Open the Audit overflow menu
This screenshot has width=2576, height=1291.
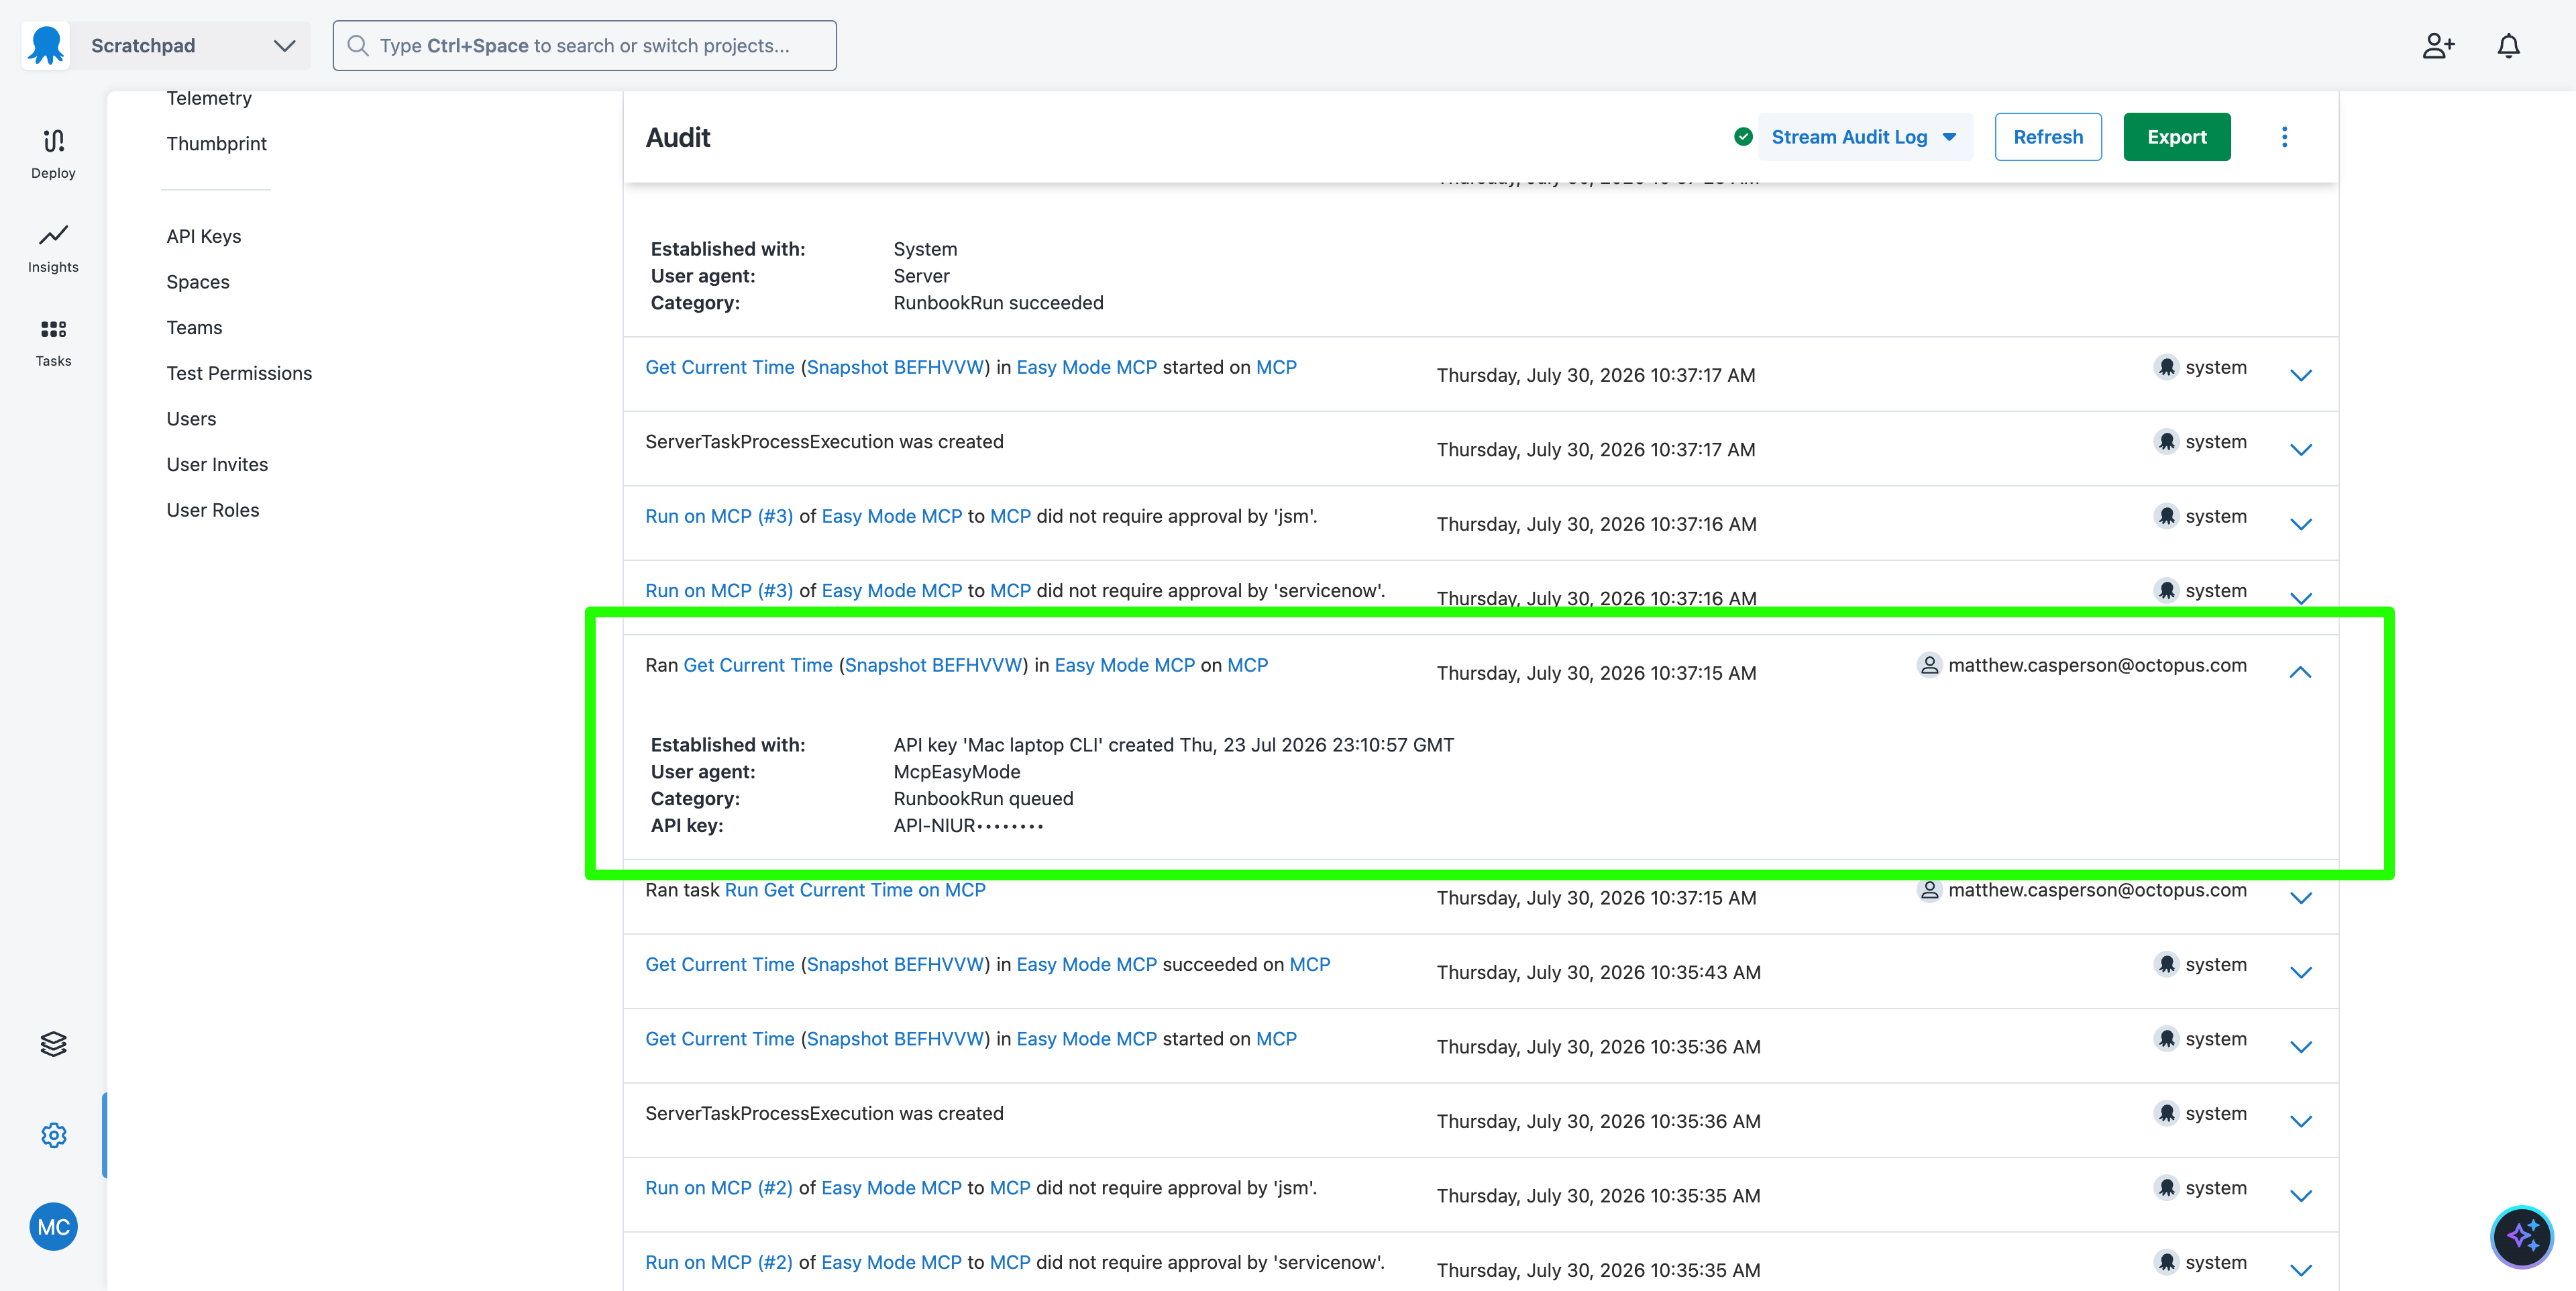pos(2284,137)
